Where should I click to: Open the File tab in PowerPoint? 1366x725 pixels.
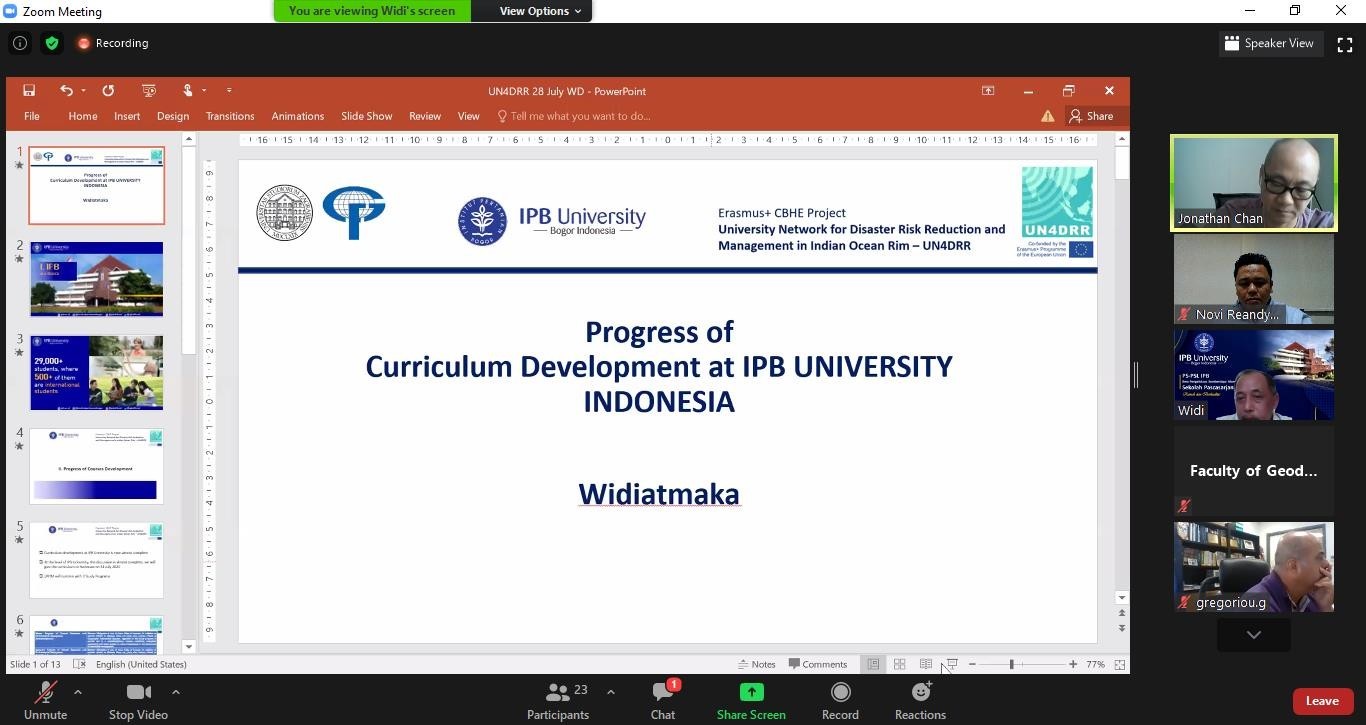(32, 116)
